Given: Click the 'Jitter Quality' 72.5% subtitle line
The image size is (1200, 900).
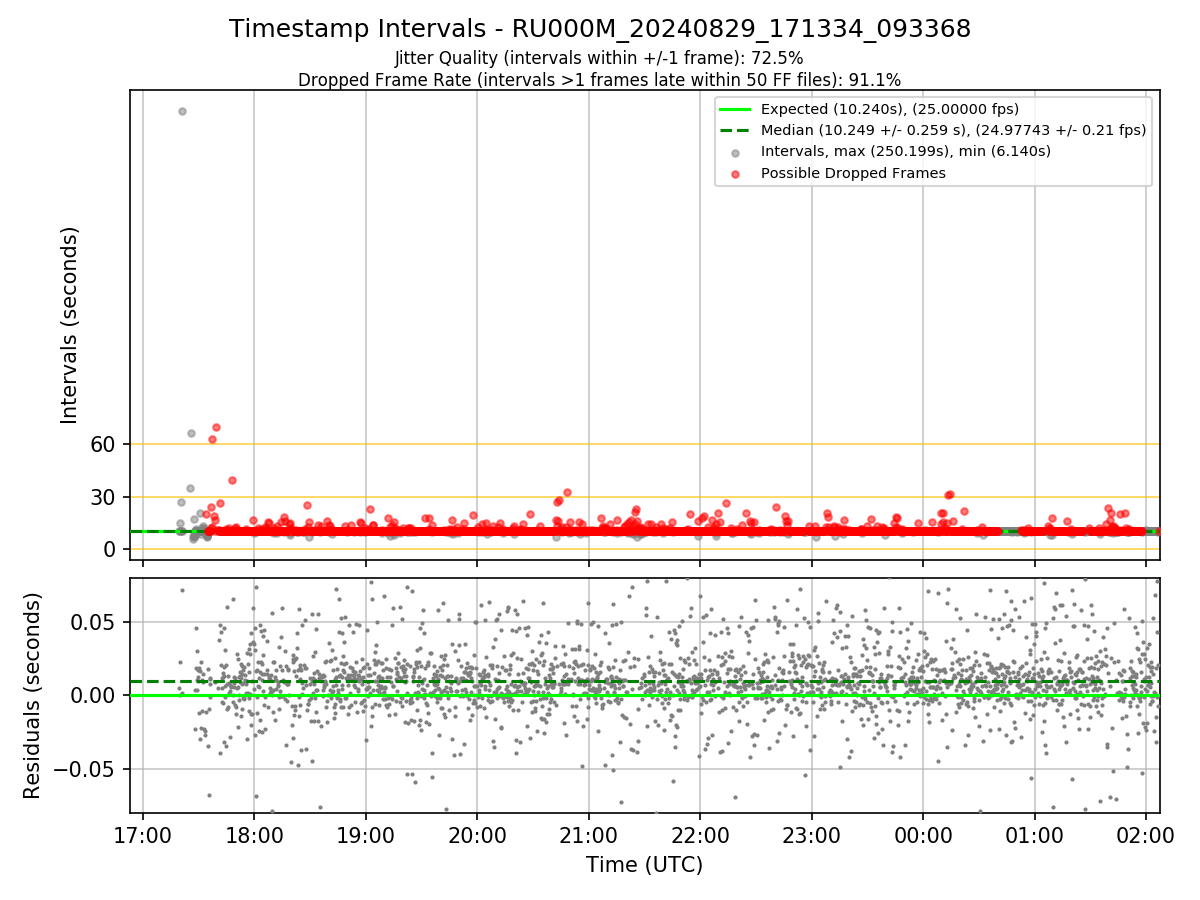Looking at the screenshot, I should [599, 58].
